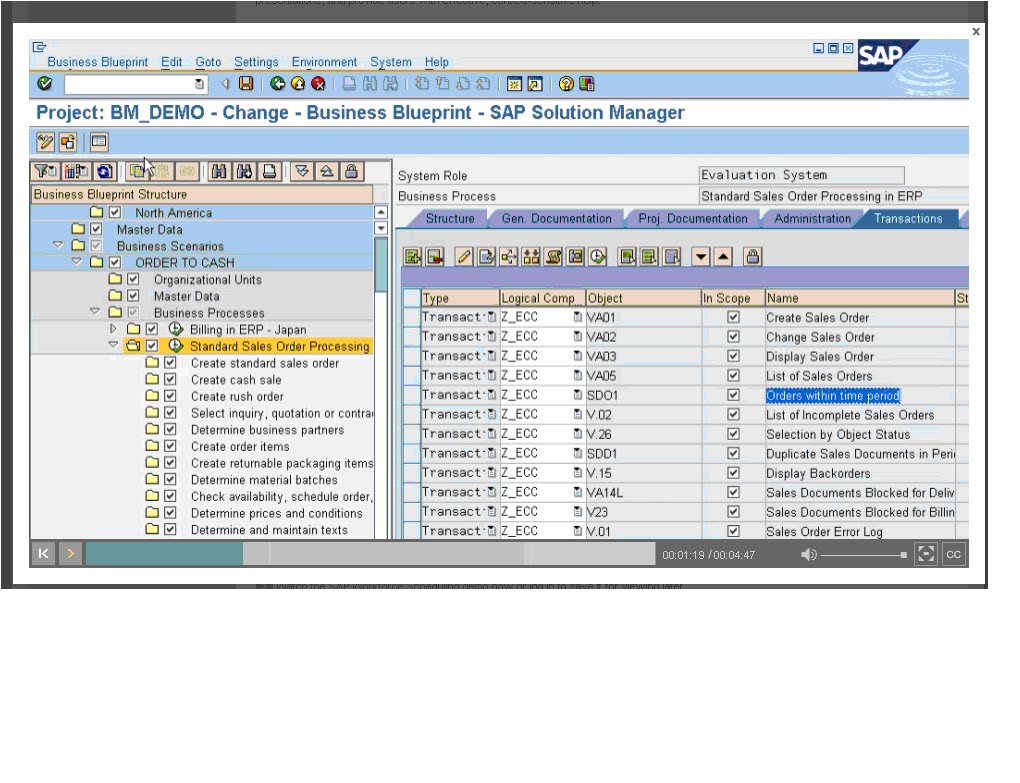Expand the Billing in ERP - Japan node
Screen dimensions: 1020x783
click(x=115, y=329)
